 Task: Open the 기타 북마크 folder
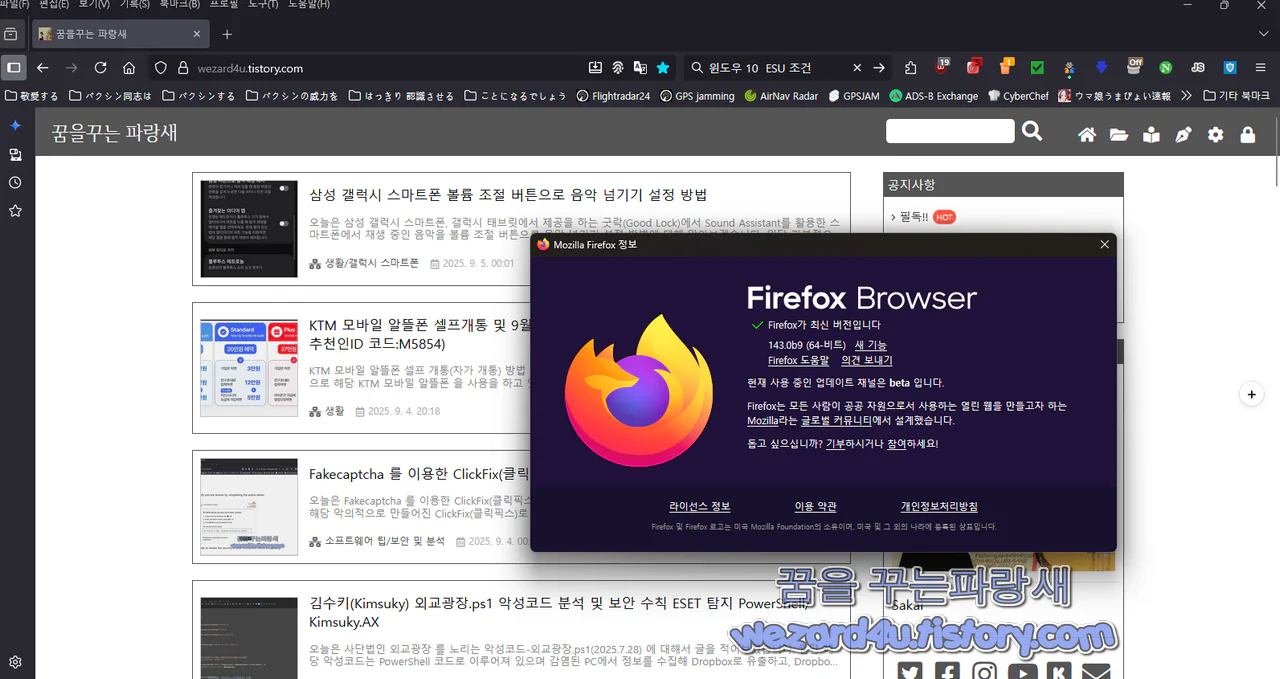[1237, 96]
